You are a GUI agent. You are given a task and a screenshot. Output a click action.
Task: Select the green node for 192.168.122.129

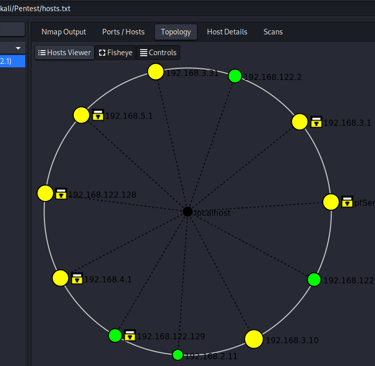(x=115, y=335)
